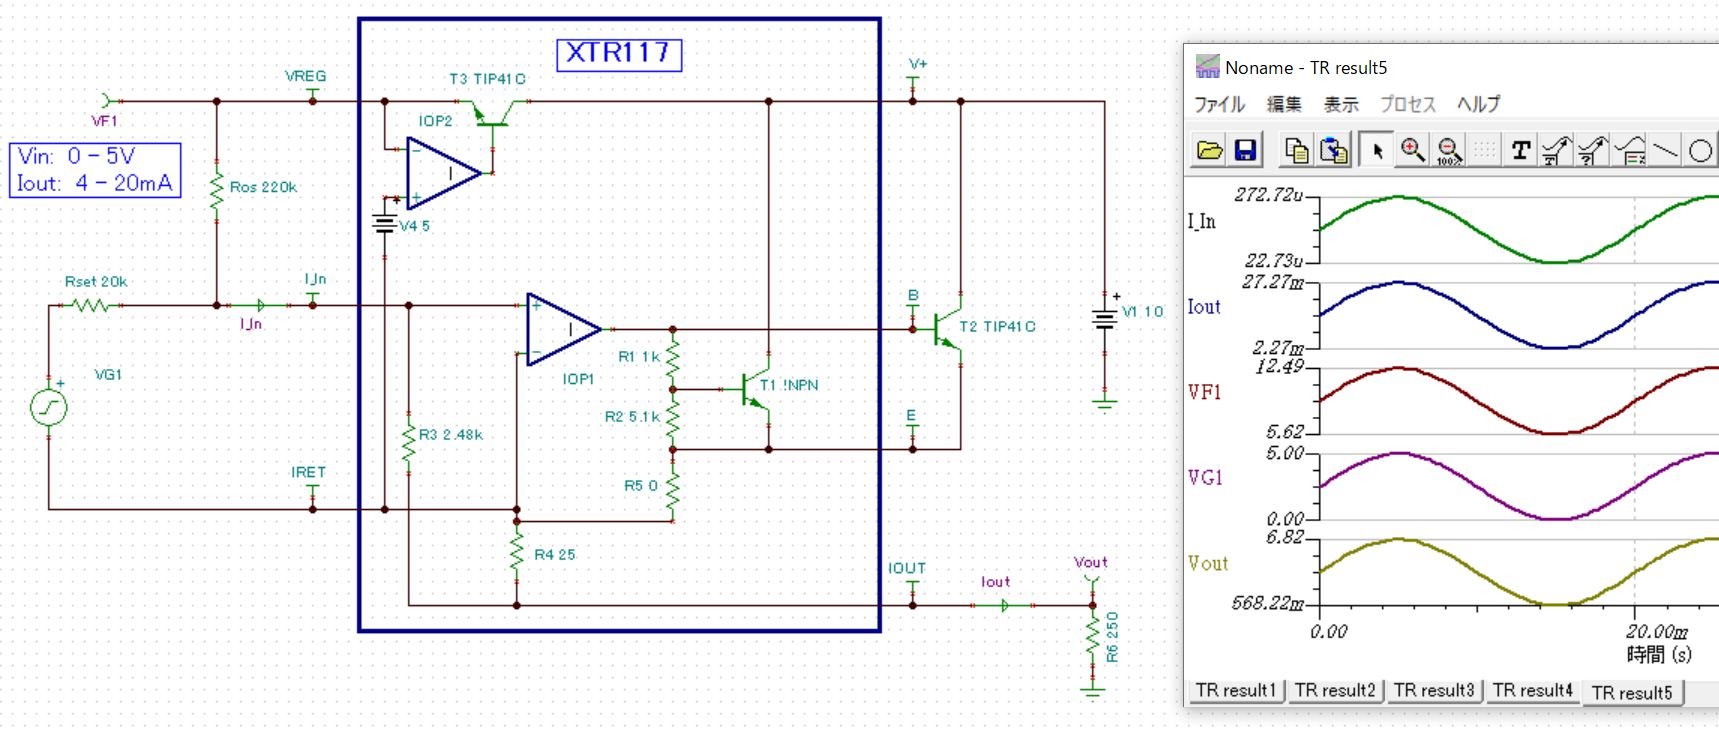Image resolution: width=1719 pixels, height=735 pixels.
Task: Open the ファイル menu
Action: [1219, 104]
